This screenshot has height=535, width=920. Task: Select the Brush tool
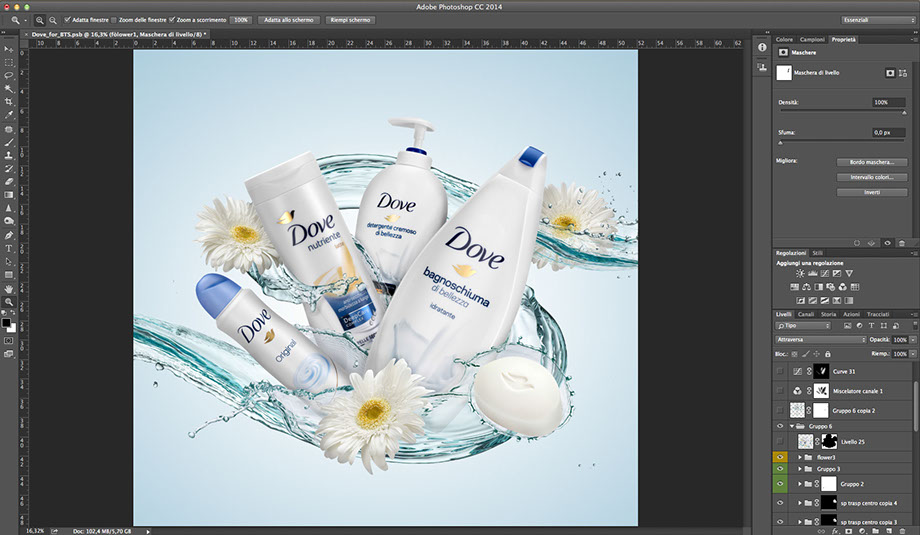9,142
